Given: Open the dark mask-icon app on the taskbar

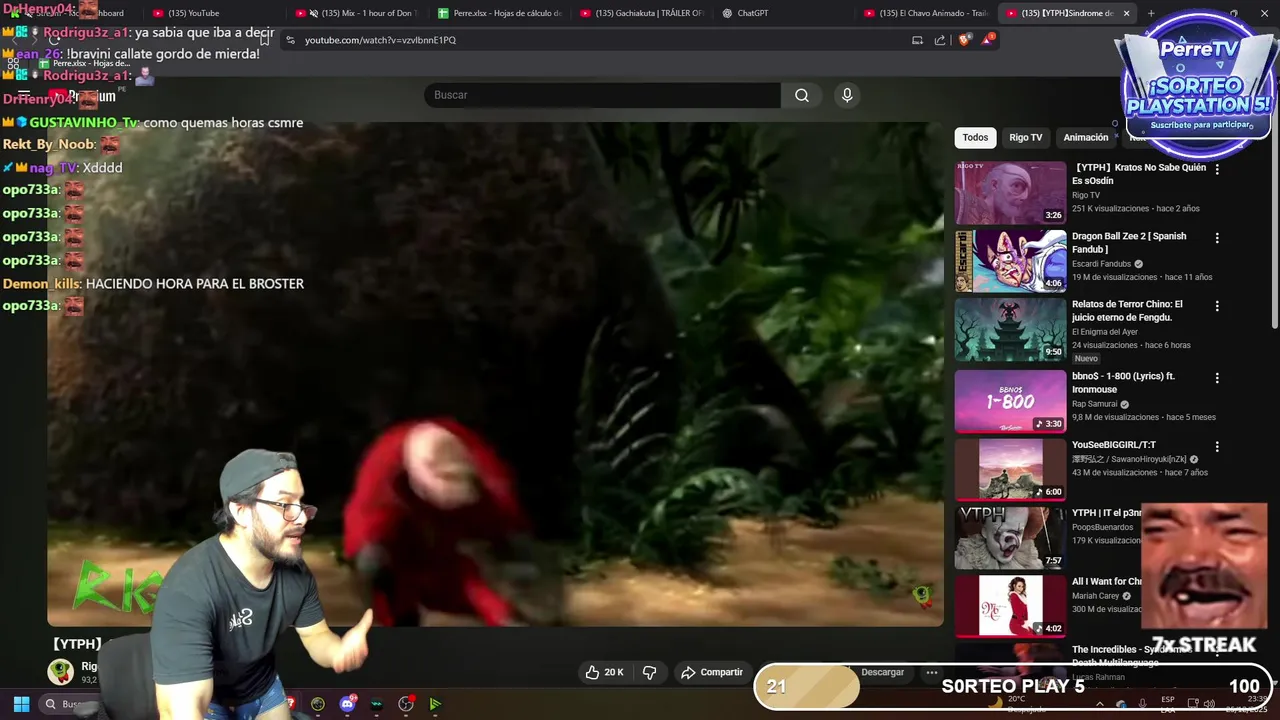Looking at the screenshot, I should [376, 704].
